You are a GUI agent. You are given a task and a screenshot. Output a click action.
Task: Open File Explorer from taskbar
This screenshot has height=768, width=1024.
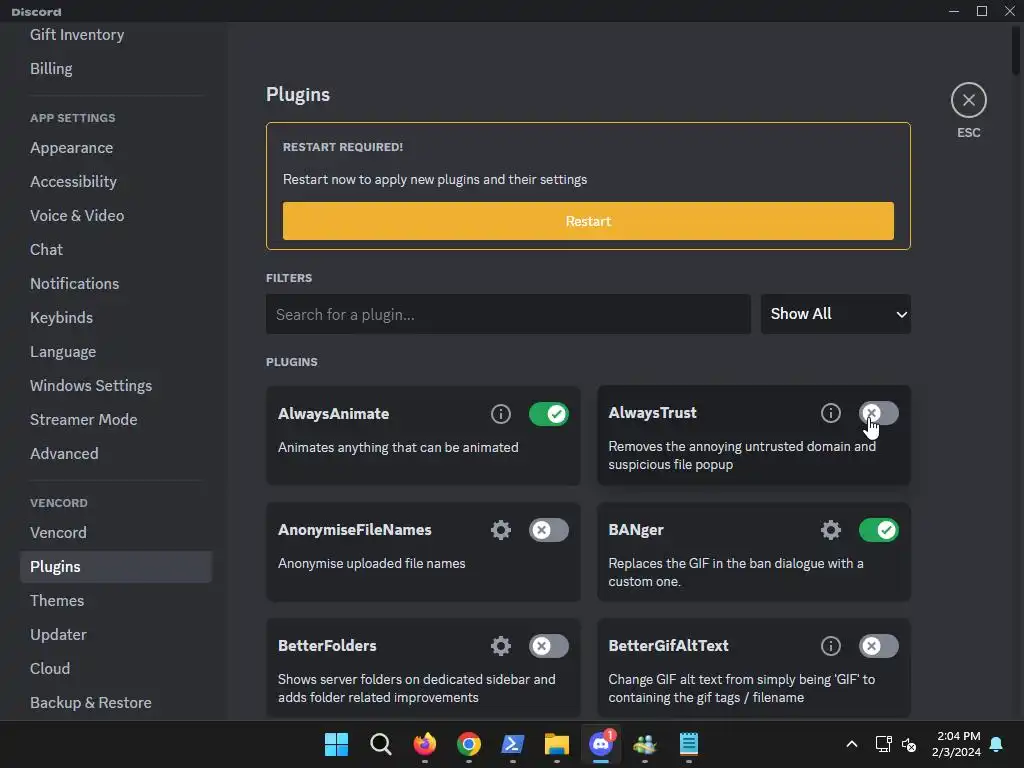coord(556,744)
